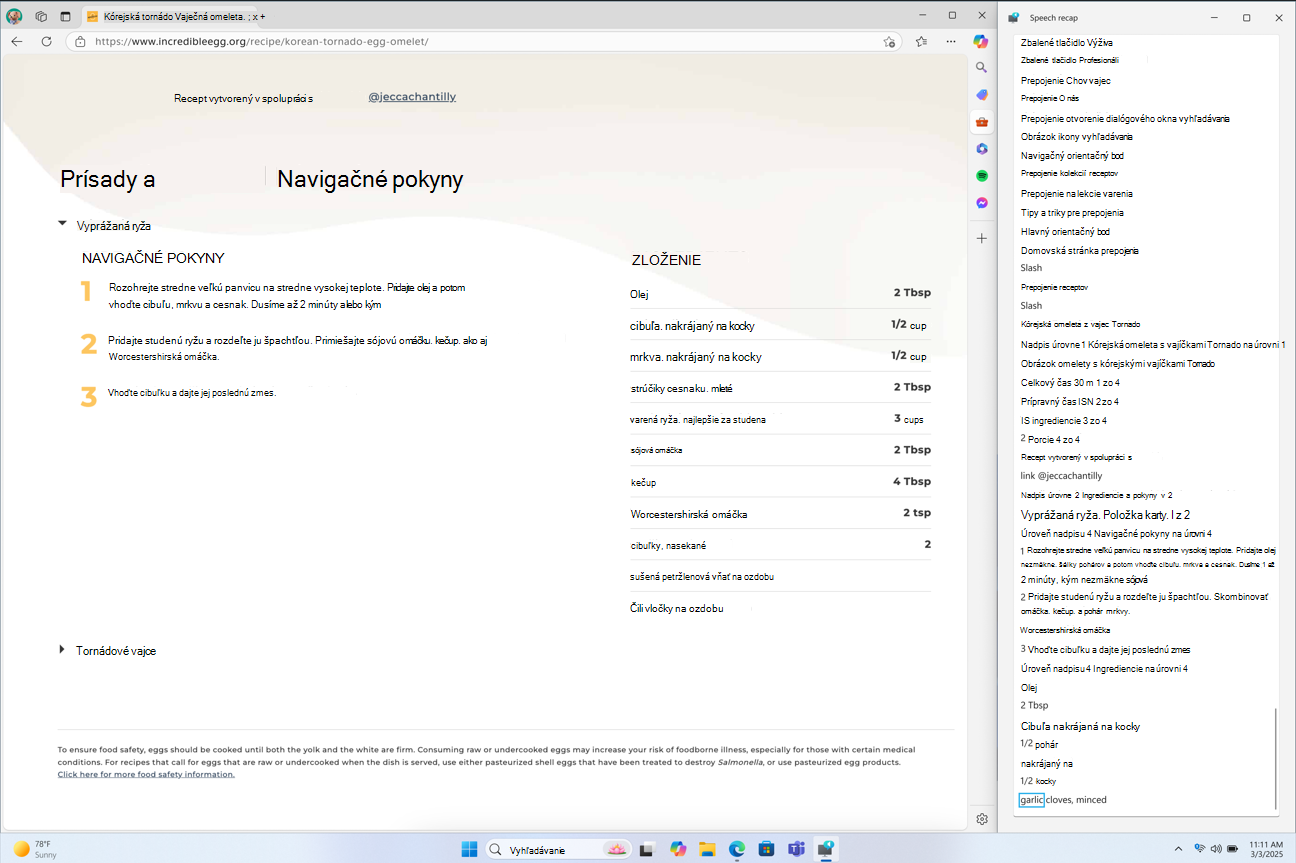Click the Speech recap scrollbar thumb
The height and width of the screenshot is (863, 1296).
tap(1275, 760)
